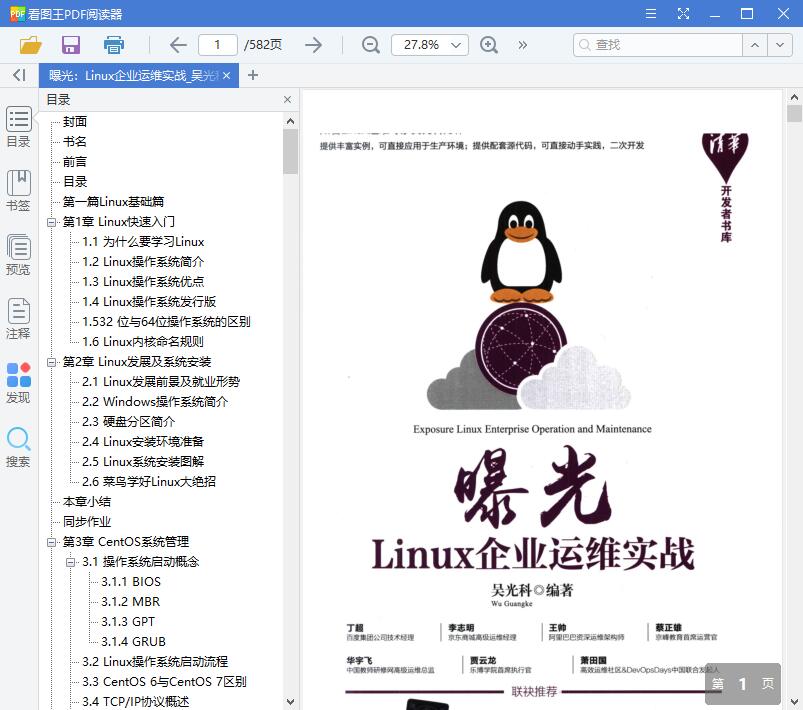
Task: Open section 3.1.1 BIOS
Action: [x=131, y=581]
